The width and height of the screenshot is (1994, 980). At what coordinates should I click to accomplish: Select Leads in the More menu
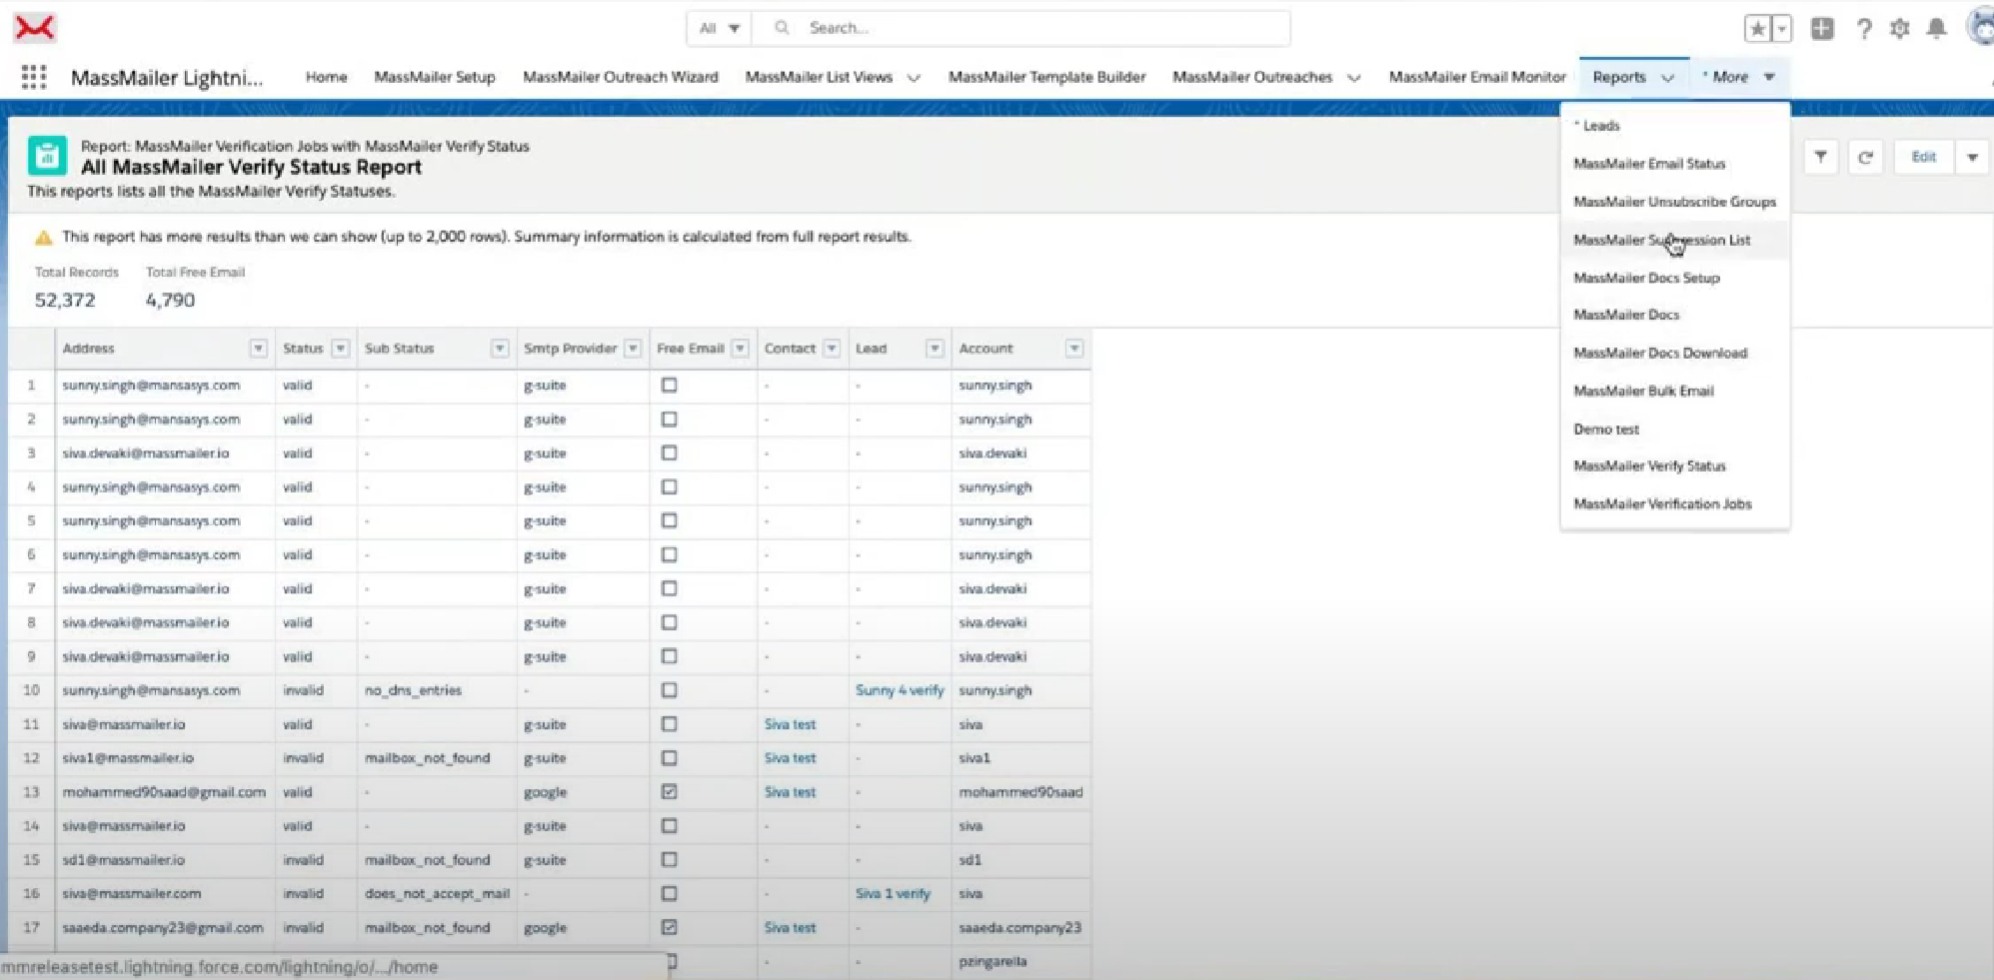(1675, 126)
